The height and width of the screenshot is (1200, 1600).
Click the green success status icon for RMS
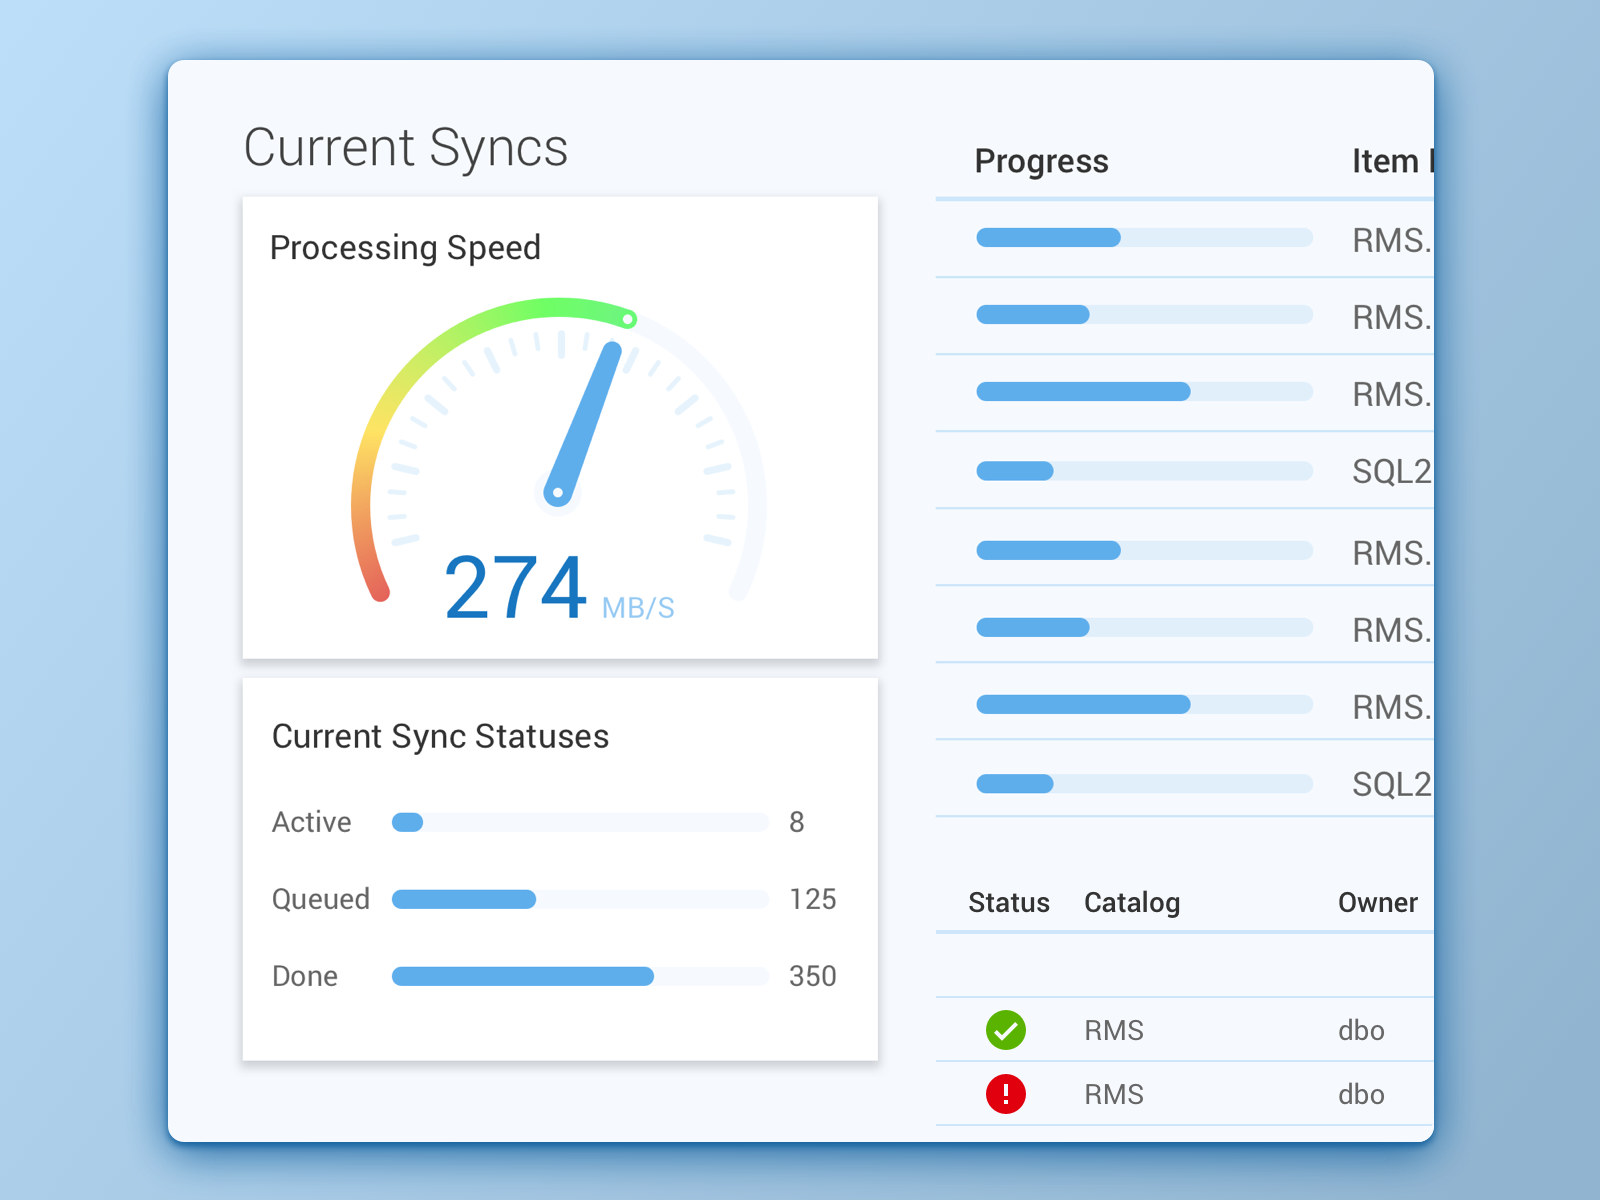[x=1007, y=1030]
